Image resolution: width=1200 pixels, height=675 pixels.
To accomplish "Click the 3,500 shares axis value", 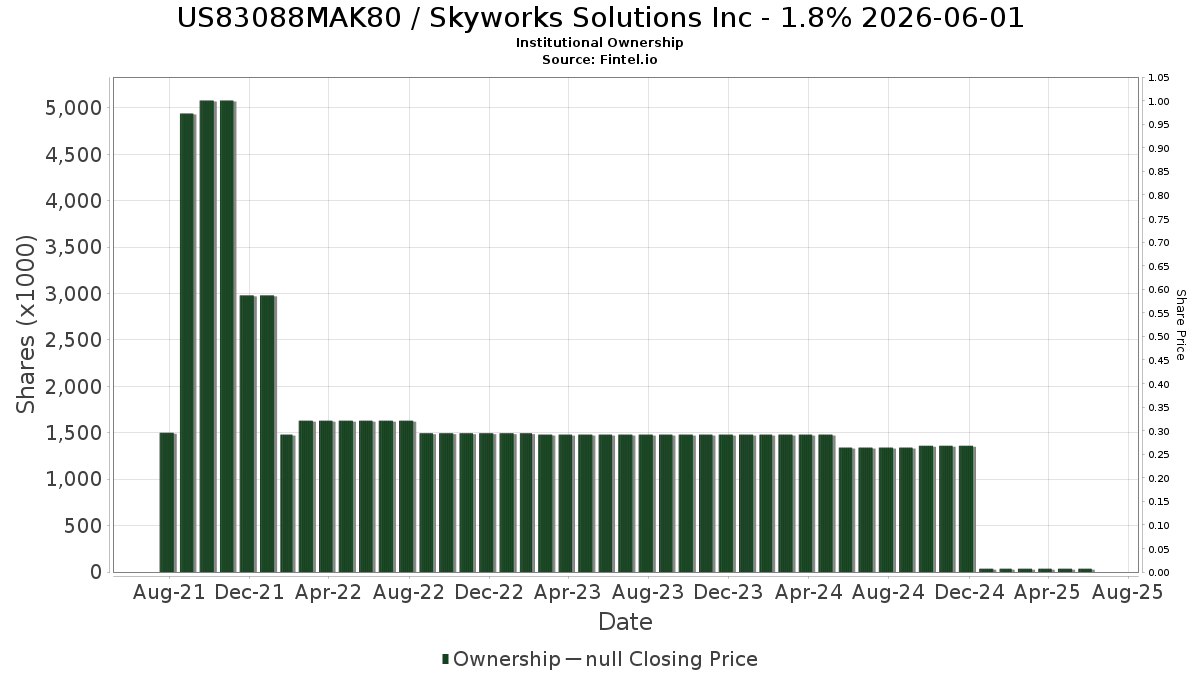I will (x=75, y=247).
